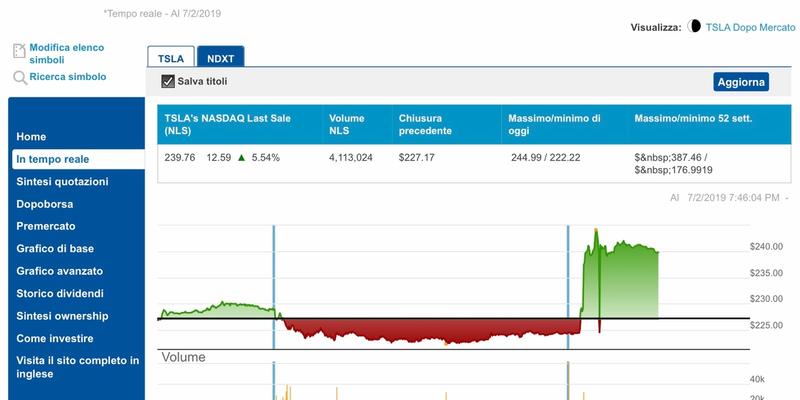This screenshot has height=400, width=800.
Task: Open the TSLA Dopo Mercato link
Action: pos(751,28)
